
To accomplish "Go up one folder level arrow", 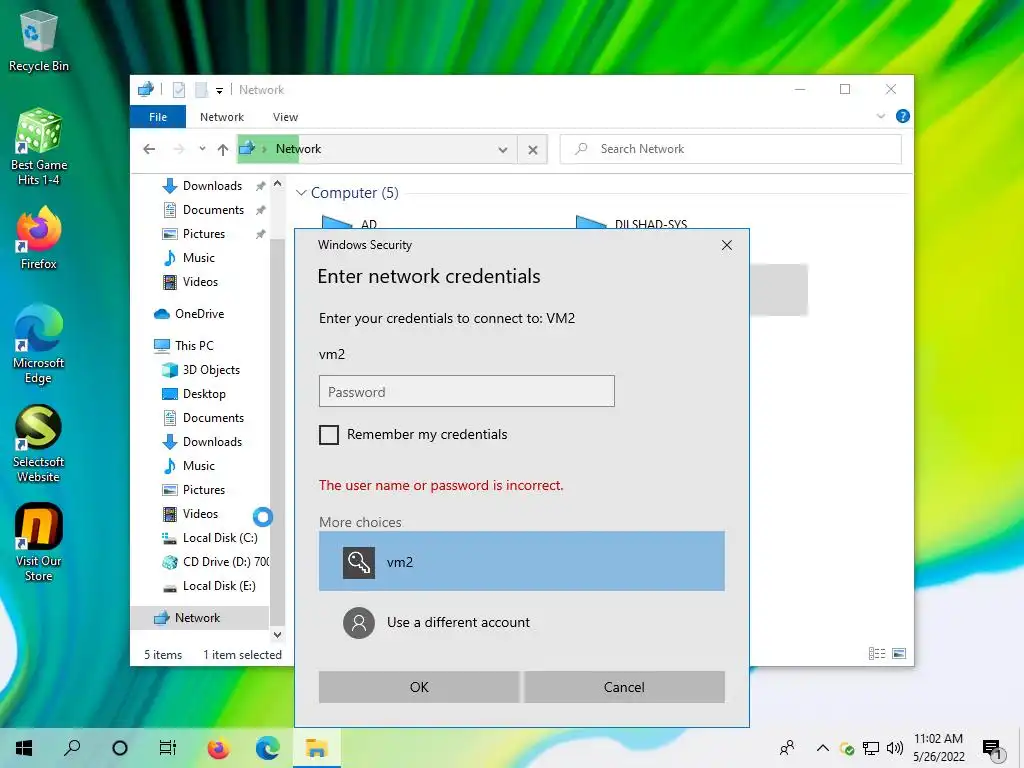I will 223,150.
